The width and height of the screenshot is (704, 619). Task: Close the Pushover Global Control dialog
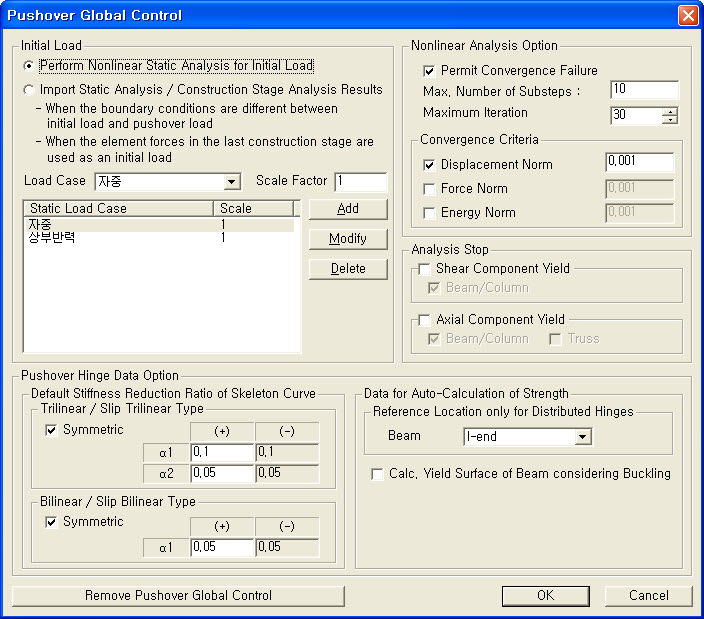point(688,16)
